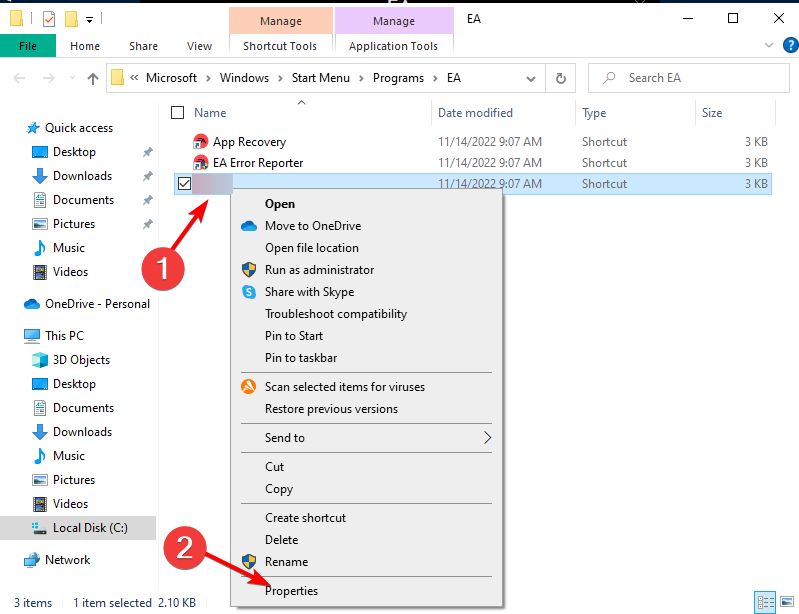The image size is (799, 614).
Task: Choose Troubleshoot compatibility menu entry
Action: pos(336,314)
